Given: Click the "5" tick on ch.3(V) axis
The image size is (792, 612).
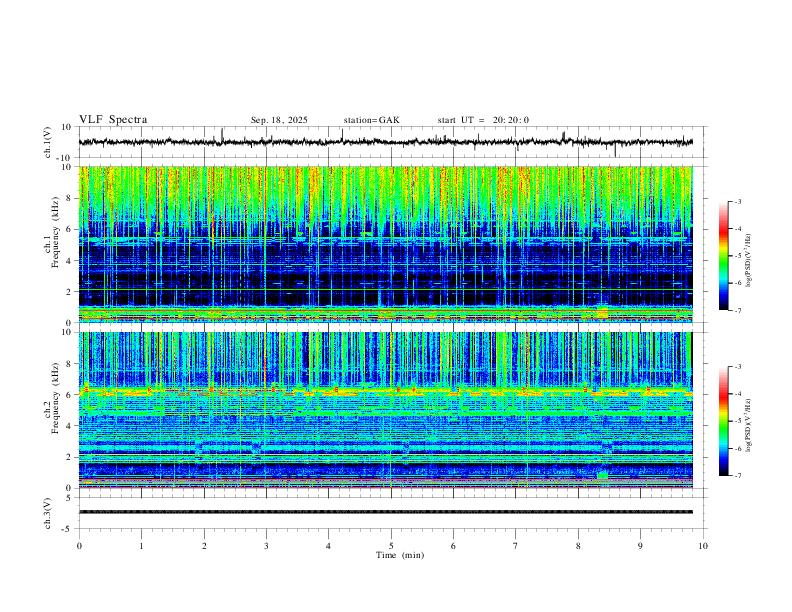Looking at the screenshot, I should coord(69,498).
